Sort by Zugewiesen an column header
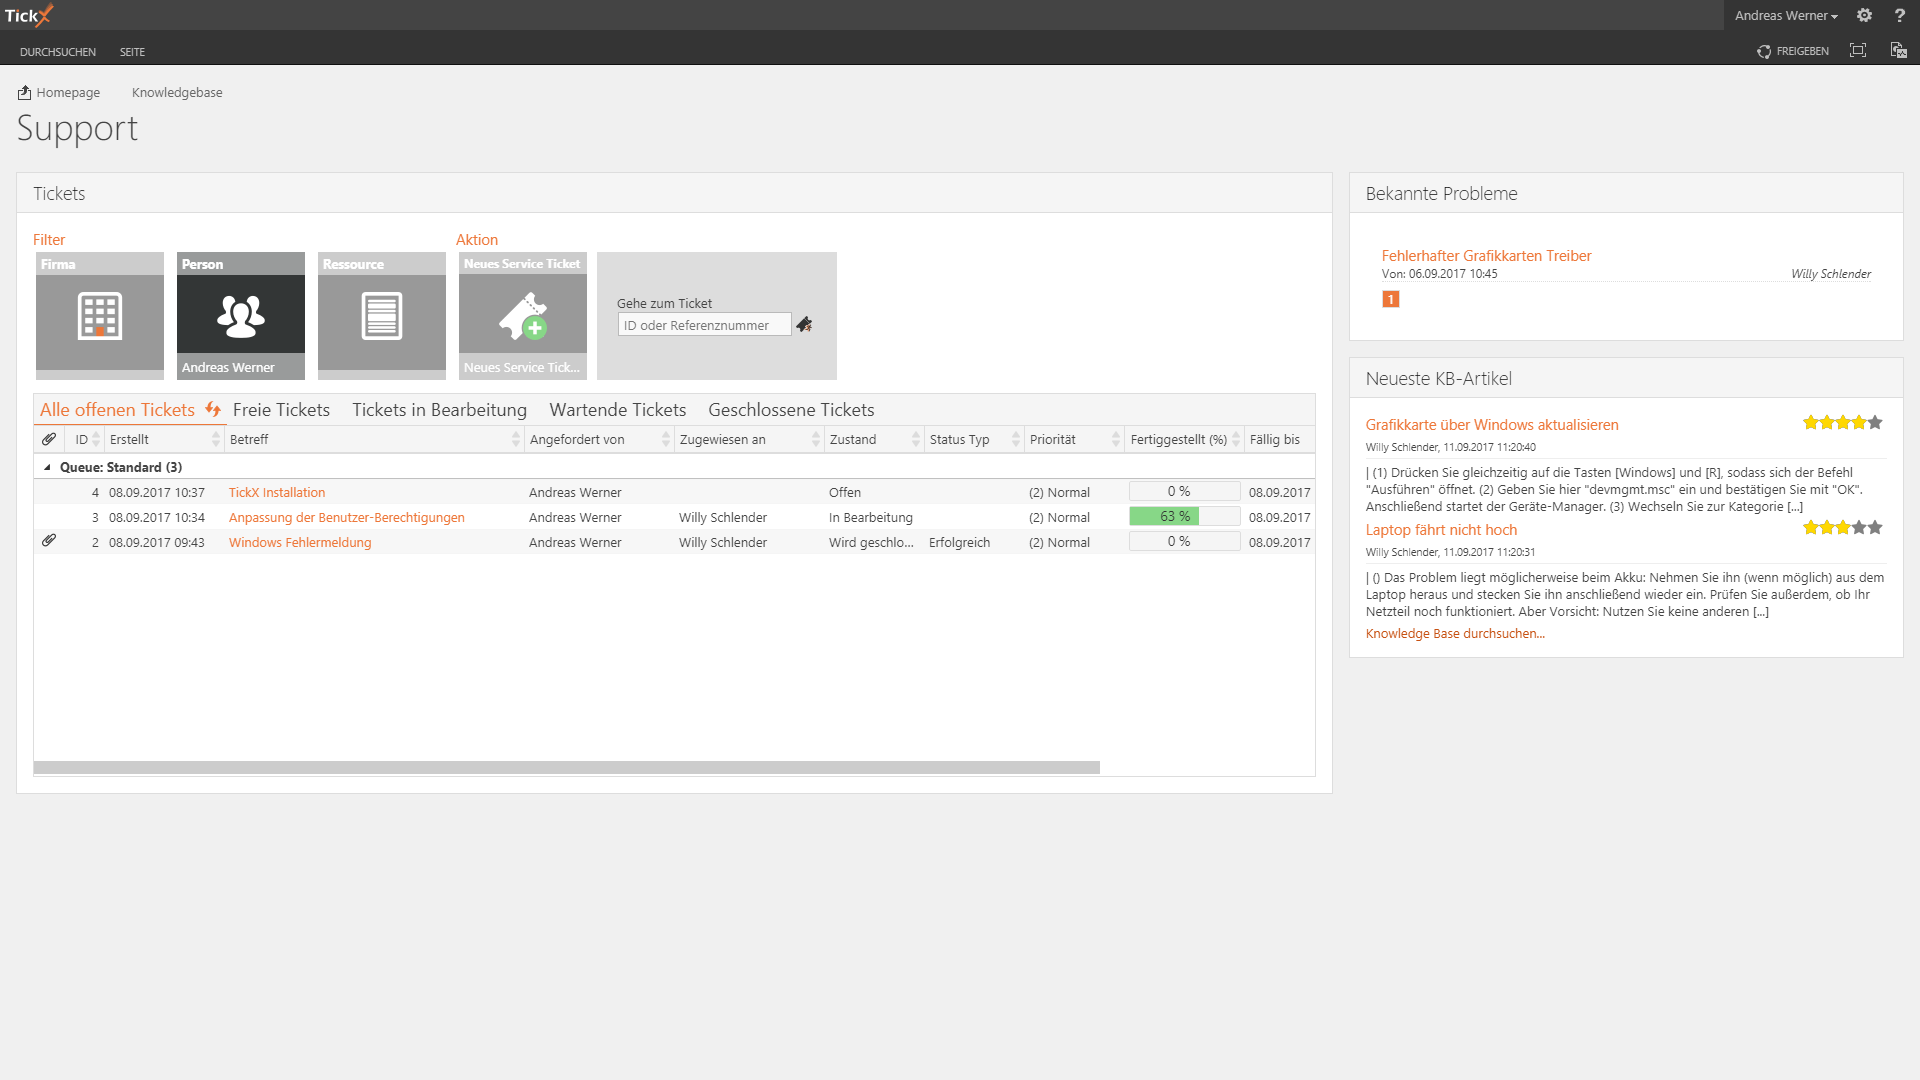The image size is (1920, 1080). (x=749, y=439)
